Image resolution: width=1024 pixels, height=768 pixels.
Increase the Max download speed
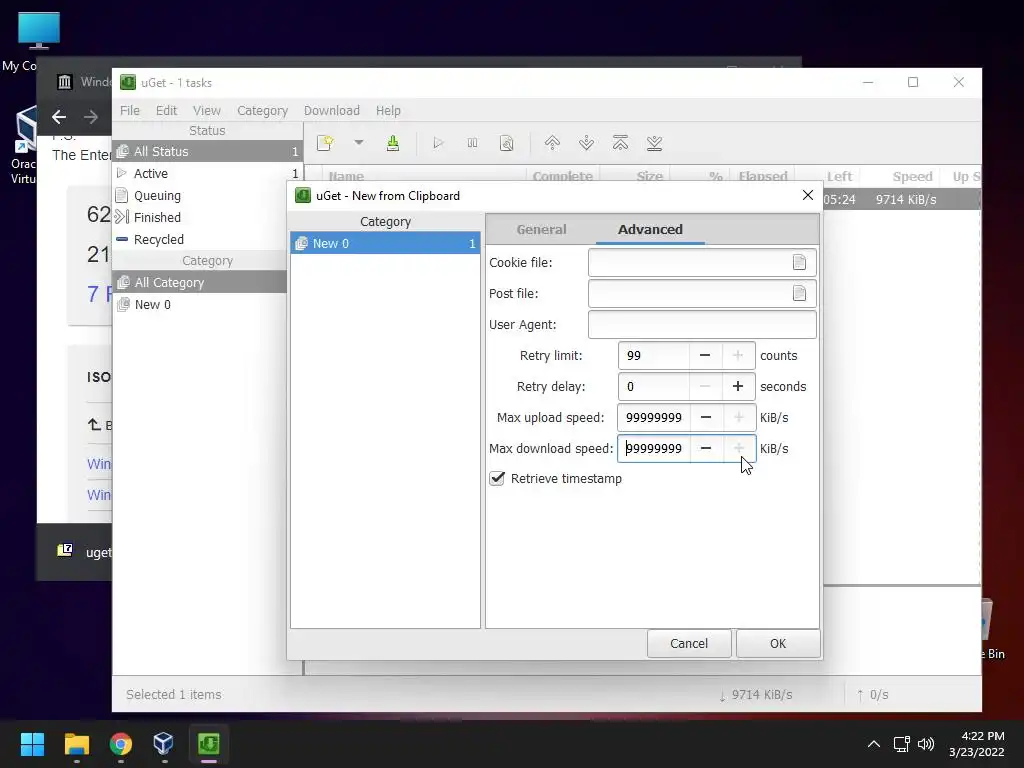coord(739,448)
